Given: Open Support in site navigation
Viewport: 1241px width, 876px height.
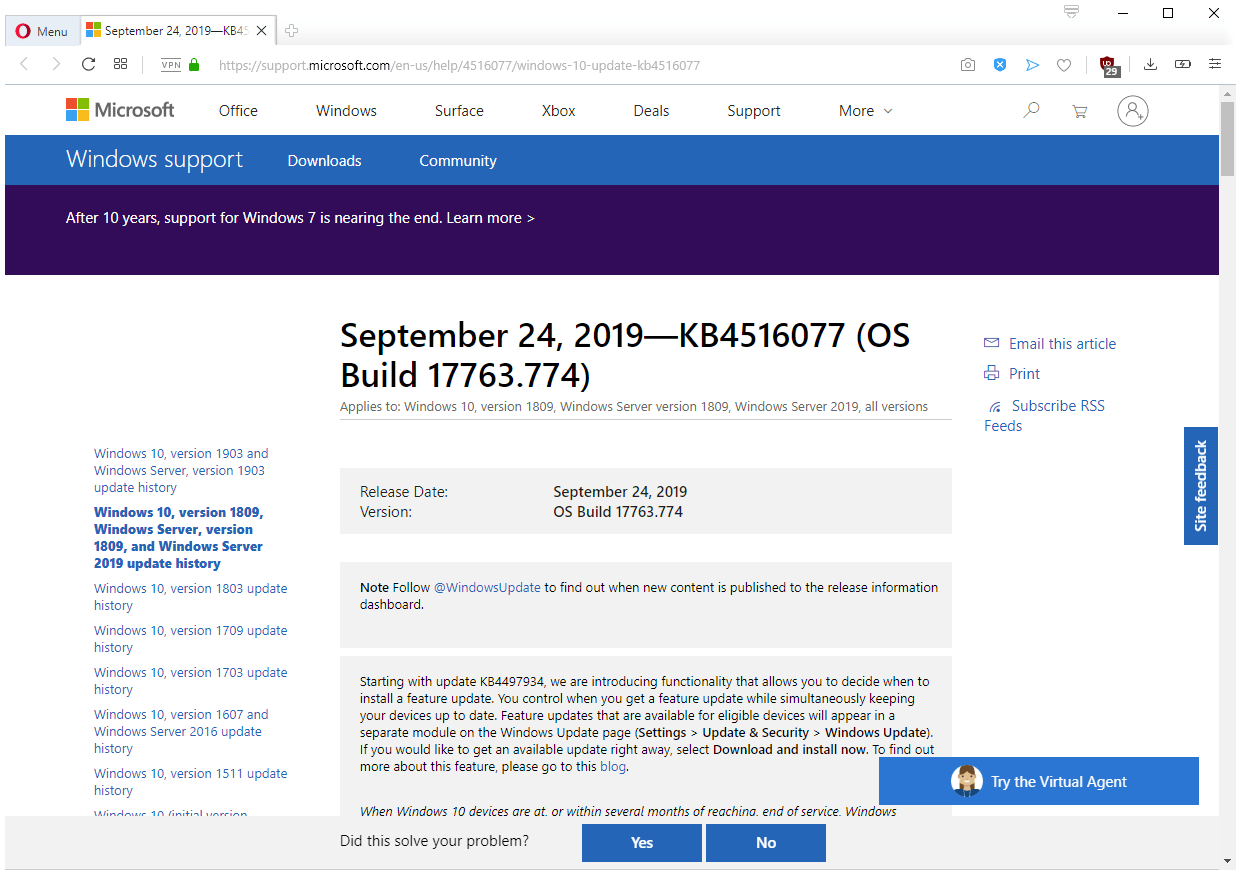Looking at the screenshot, I should point(754,111).
